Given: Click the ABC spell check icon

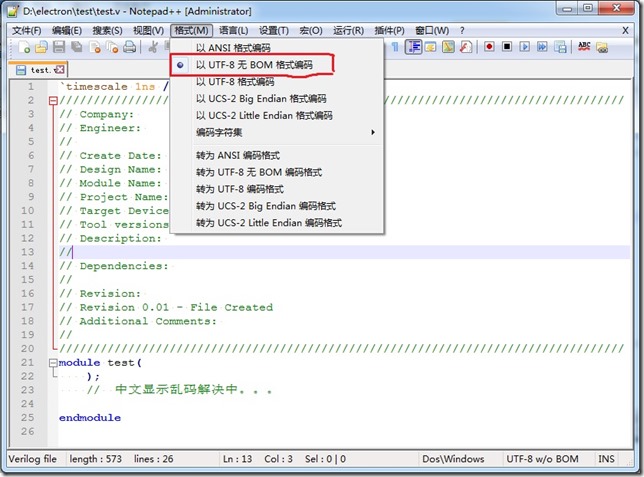Looking at the screenshot, I should point(585,47).
